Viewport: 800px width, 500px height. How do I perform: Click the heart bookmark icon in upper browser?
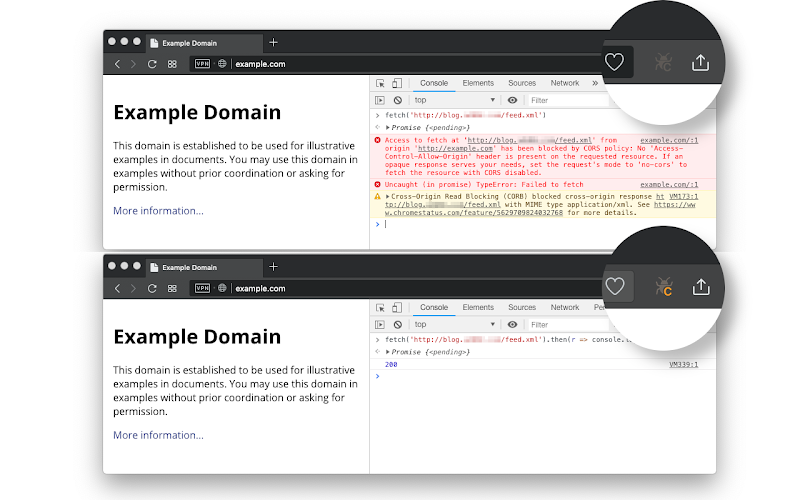614,62
